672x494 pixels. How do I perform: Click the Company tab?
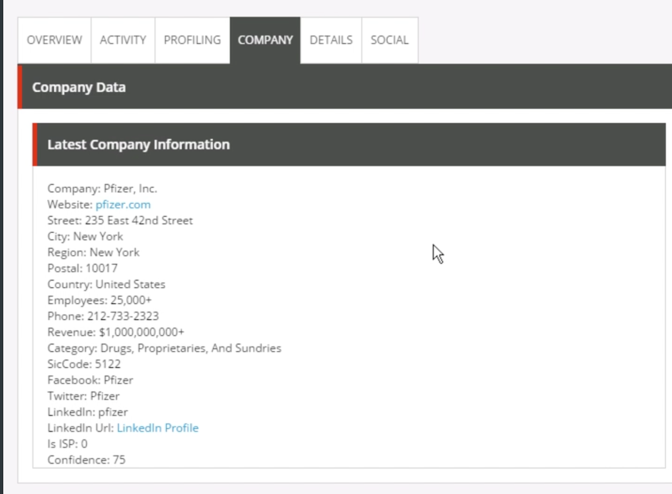(x=265, y=40)
